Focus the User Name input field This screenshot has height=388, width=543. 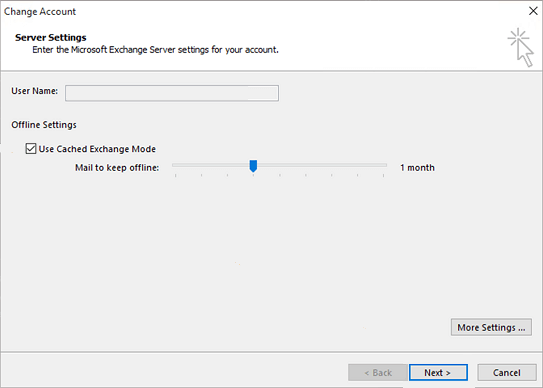[x=172, y=93]
